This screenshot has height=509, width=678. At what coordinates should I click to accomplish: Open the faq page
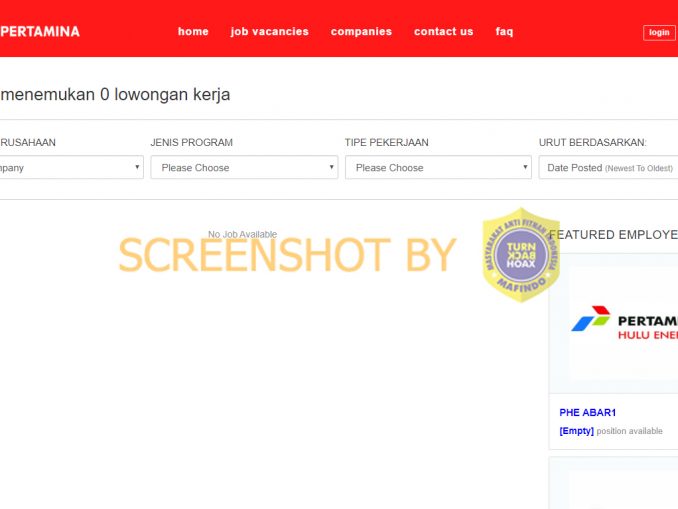(504, 32)
